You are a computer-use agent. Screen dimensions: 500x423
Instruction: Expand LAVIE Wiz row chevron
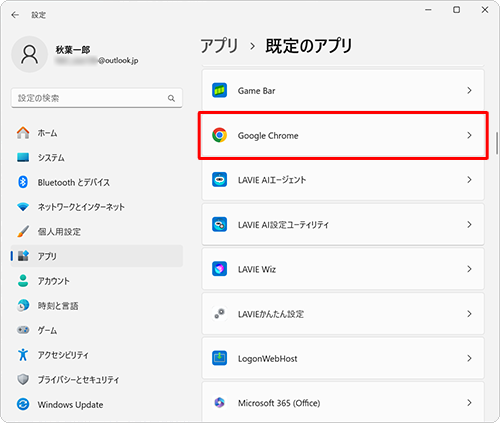point(469,269)
